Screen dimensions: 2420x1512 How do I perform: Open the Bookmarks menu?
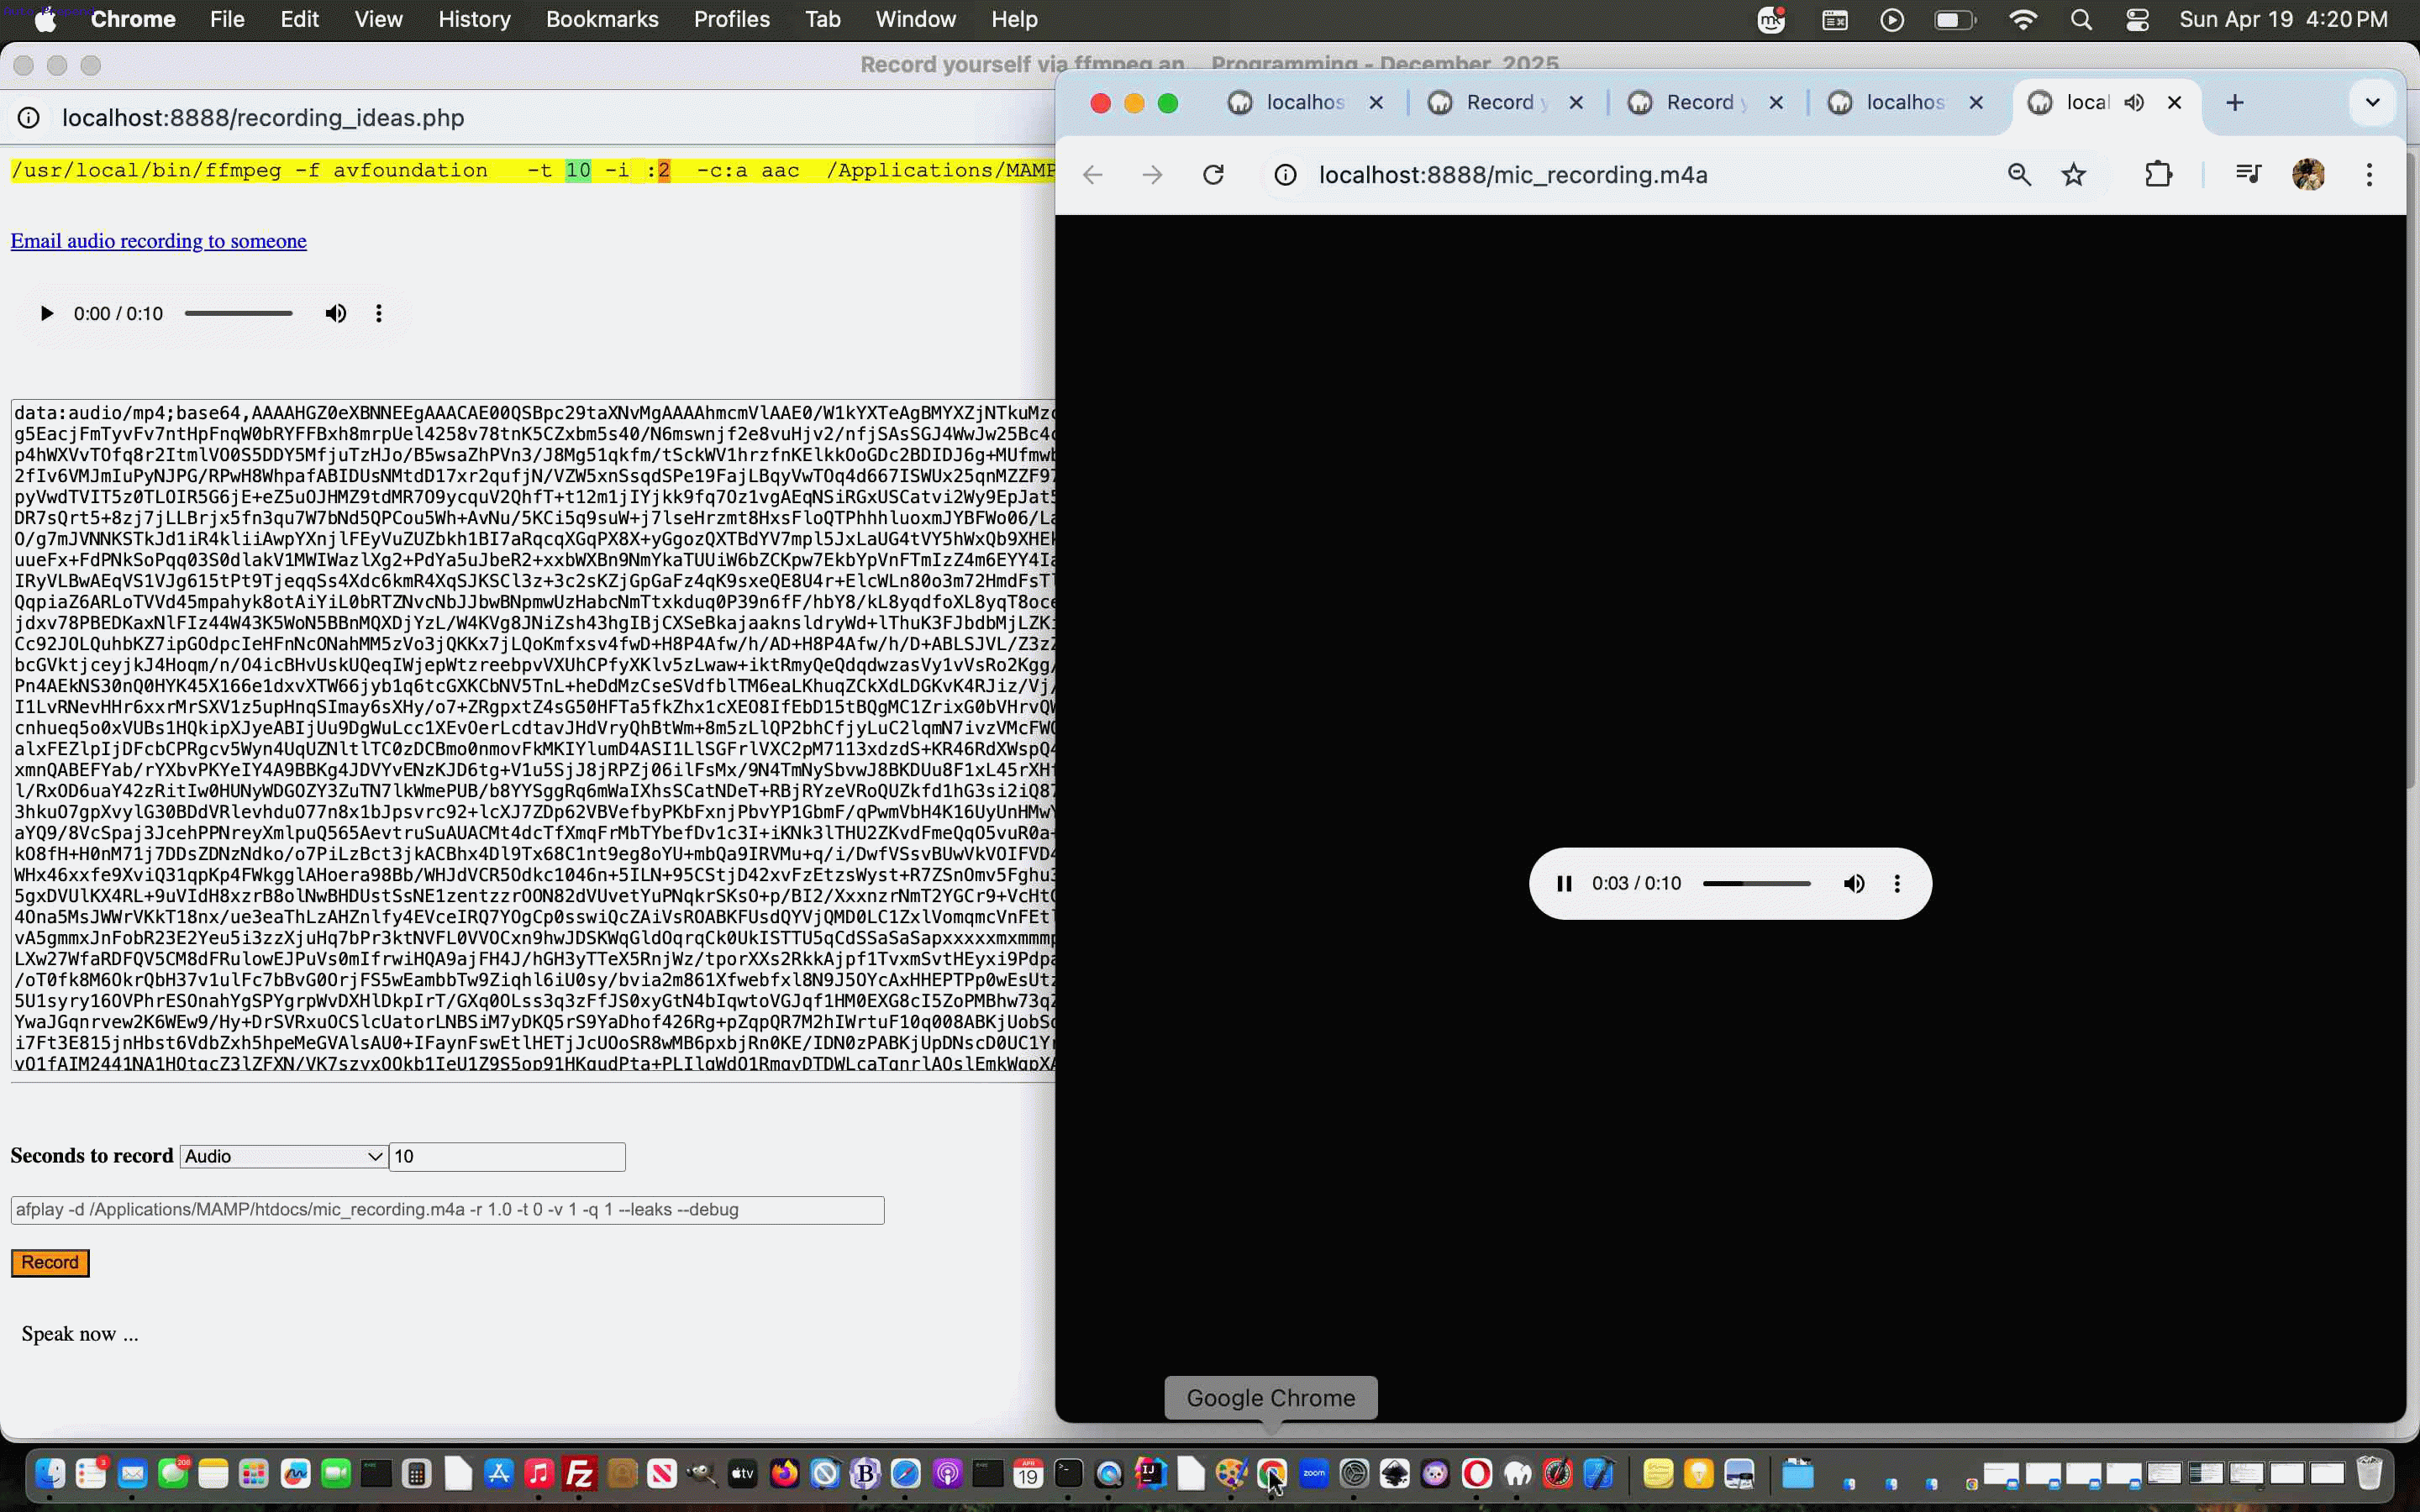[x=602, y=19]
